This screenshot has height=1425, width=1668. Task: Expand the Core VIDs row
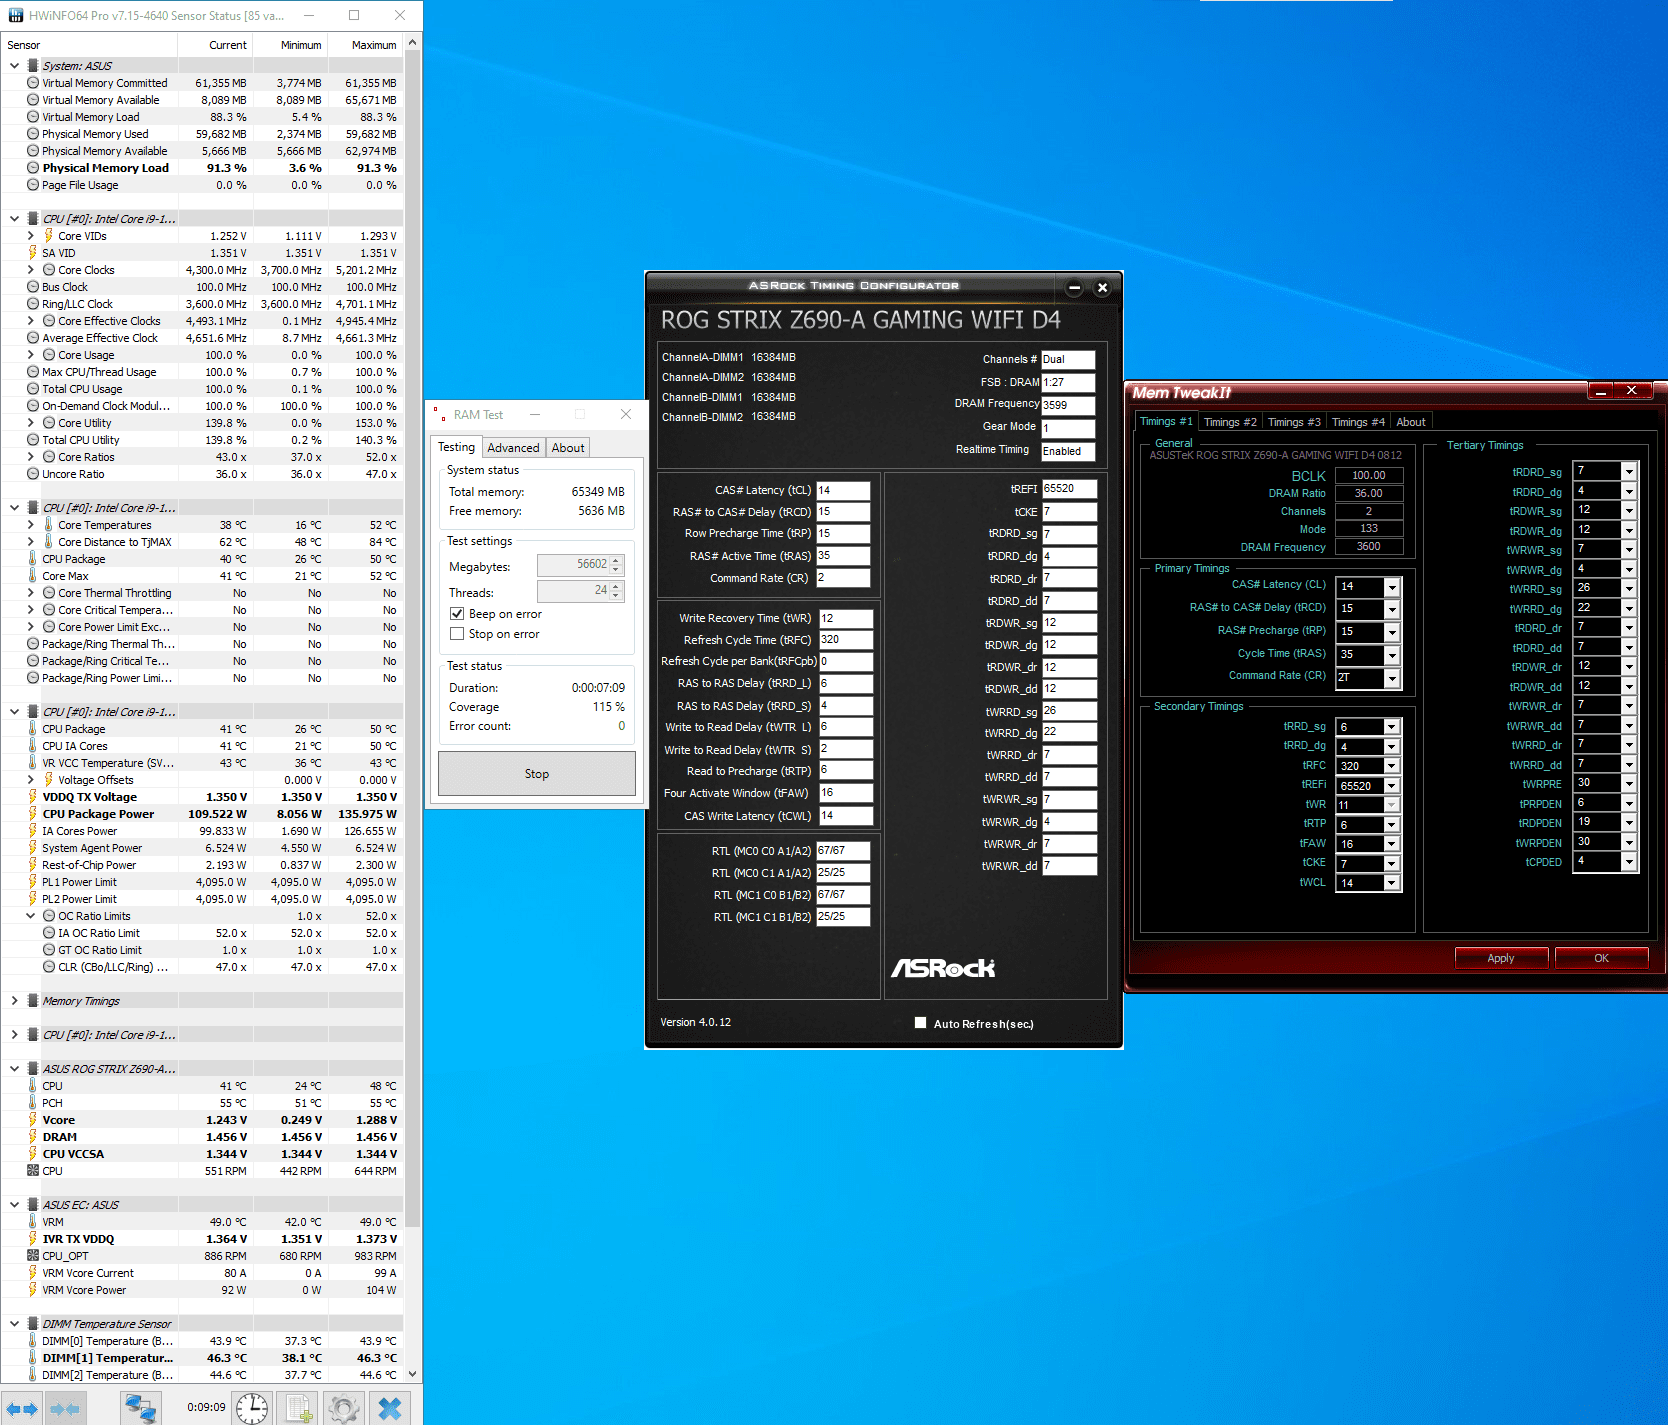[x=31, y=236]
